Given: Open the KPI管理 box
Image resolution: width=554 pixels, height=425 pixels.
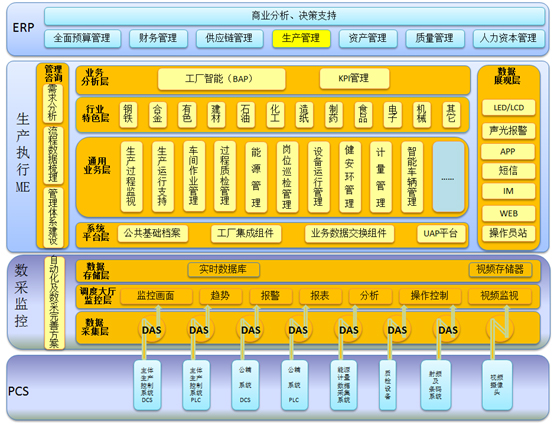Looking at the screenshot, I should coord(354,78).
